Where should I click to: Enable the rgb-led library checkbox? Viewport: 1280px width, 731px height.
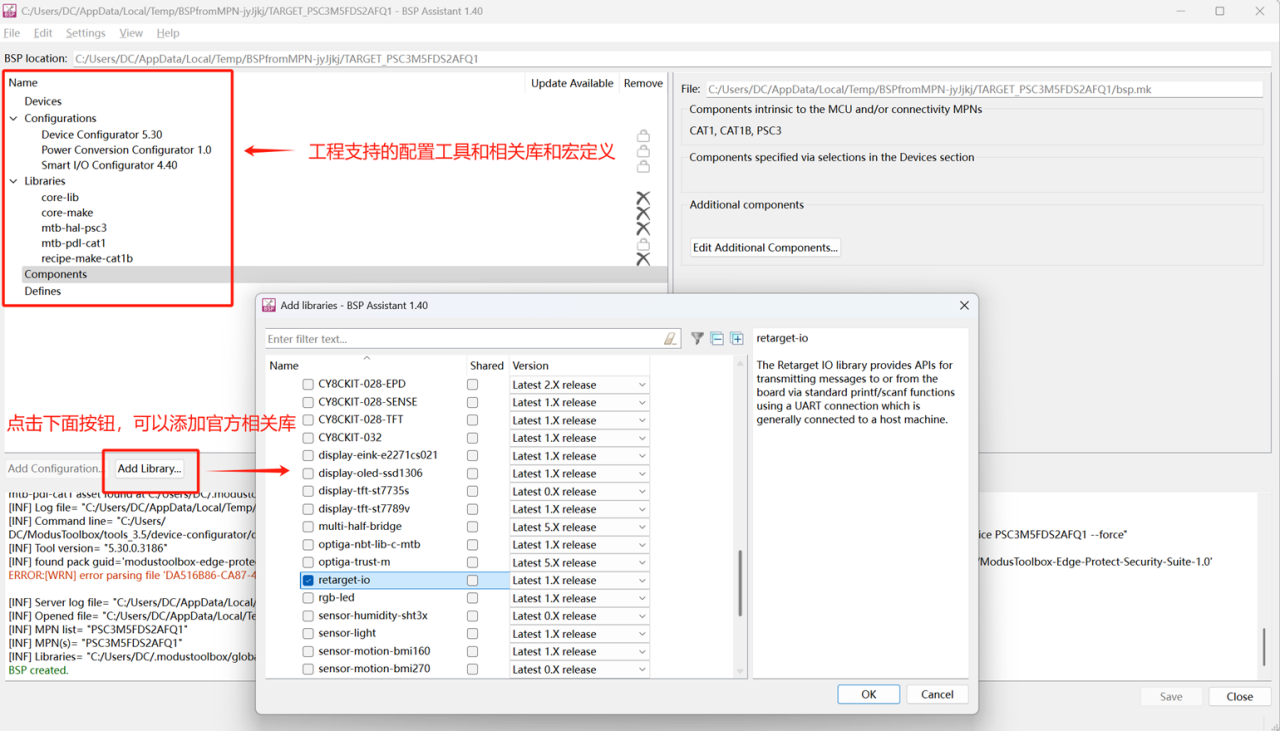308,598
